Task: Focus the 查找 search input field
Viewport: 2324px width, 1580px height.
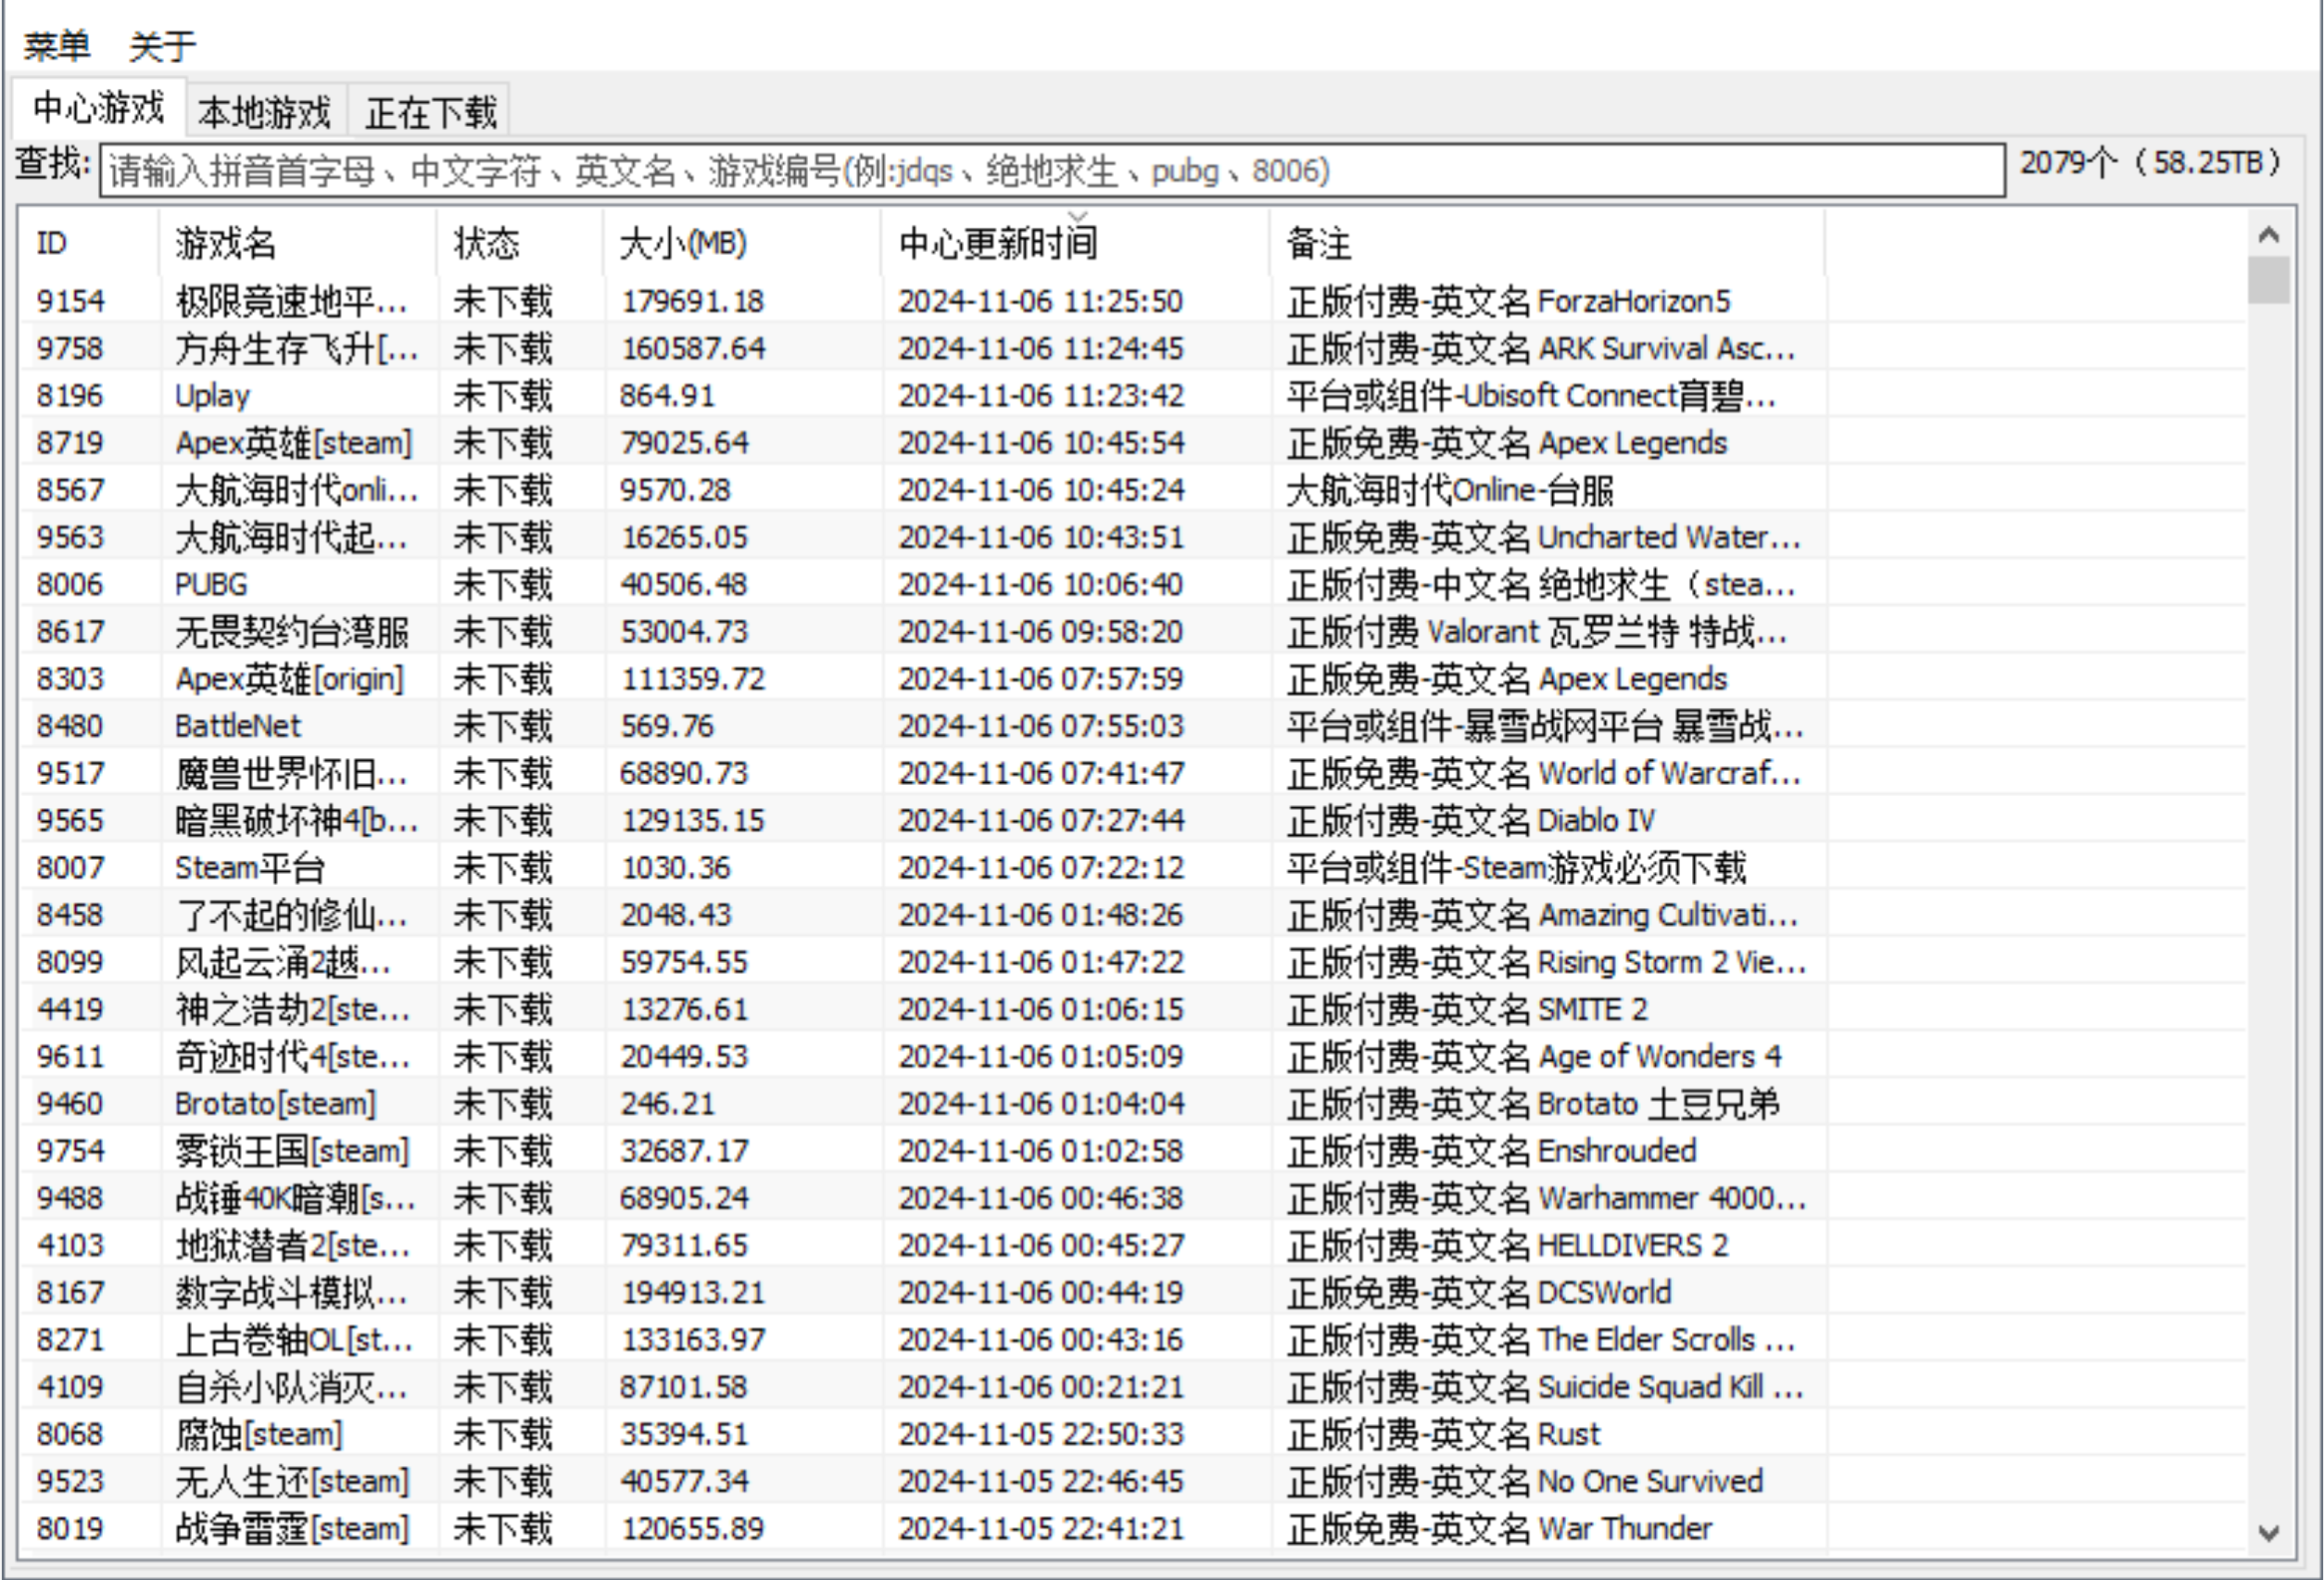Action: [1052, 171]
